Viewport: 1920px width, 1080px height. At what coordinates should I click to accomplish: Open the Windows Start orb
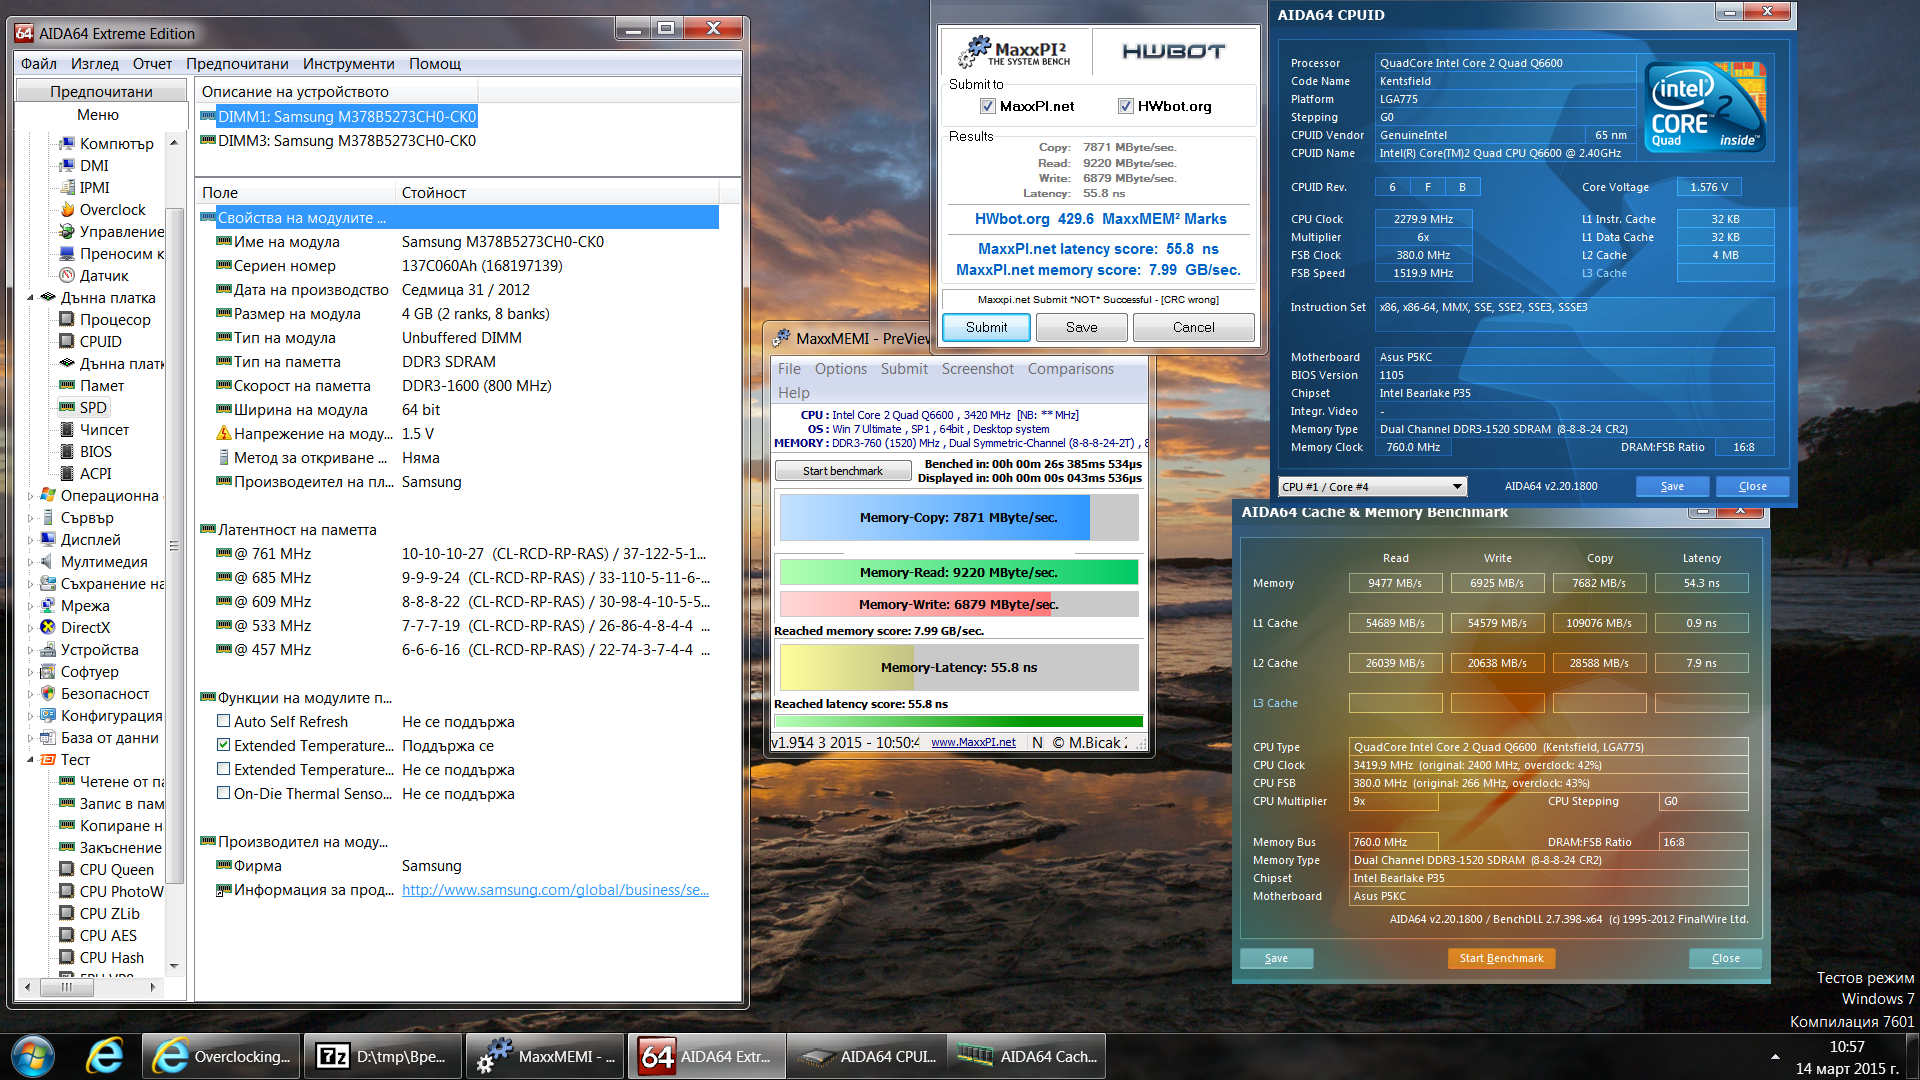coord(32,1056)
